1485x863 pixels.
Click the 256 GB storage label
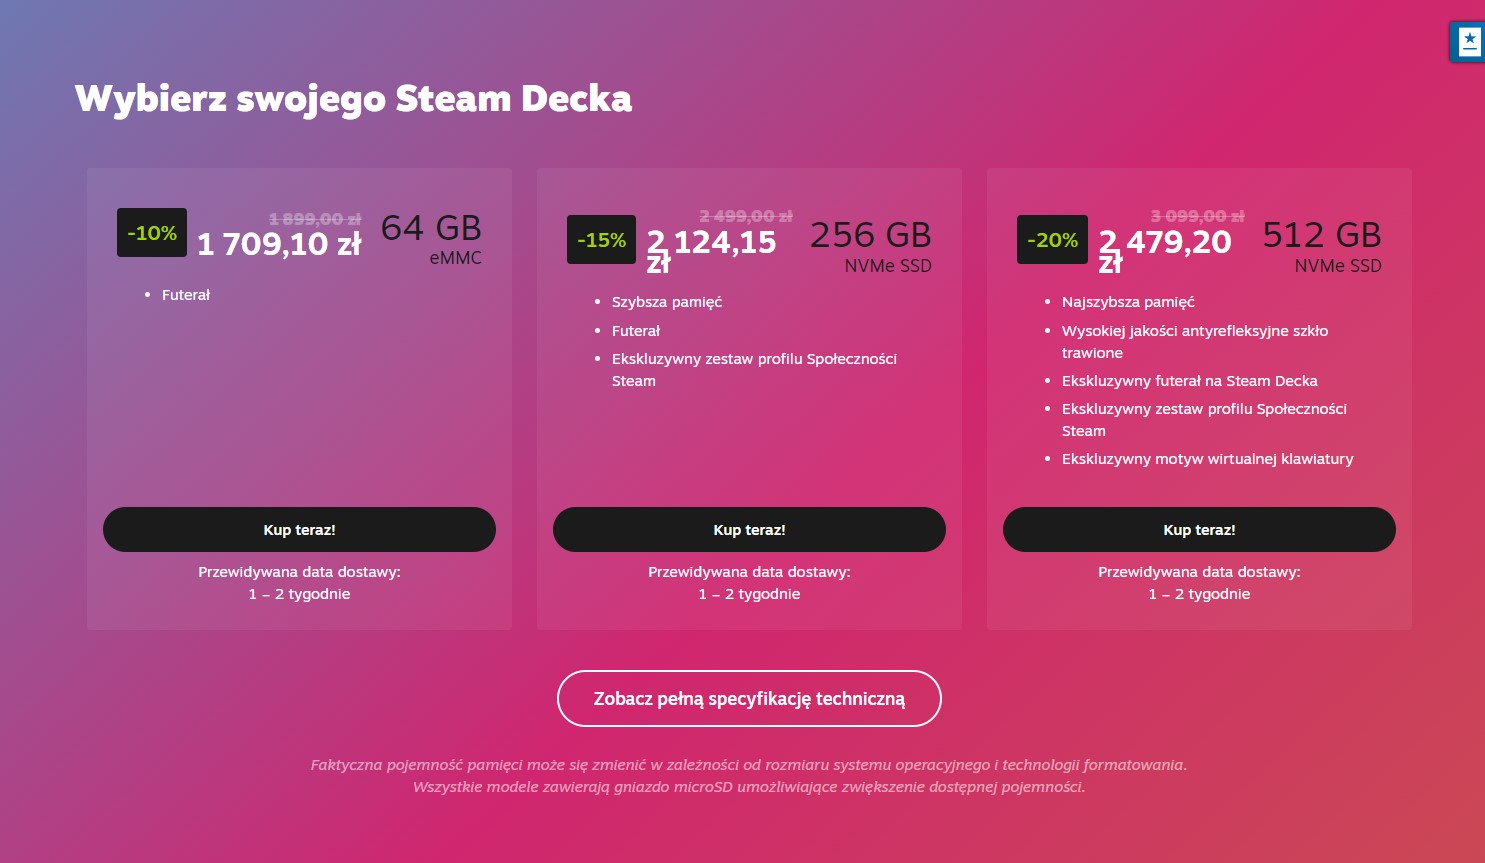[x=870, y=235]
